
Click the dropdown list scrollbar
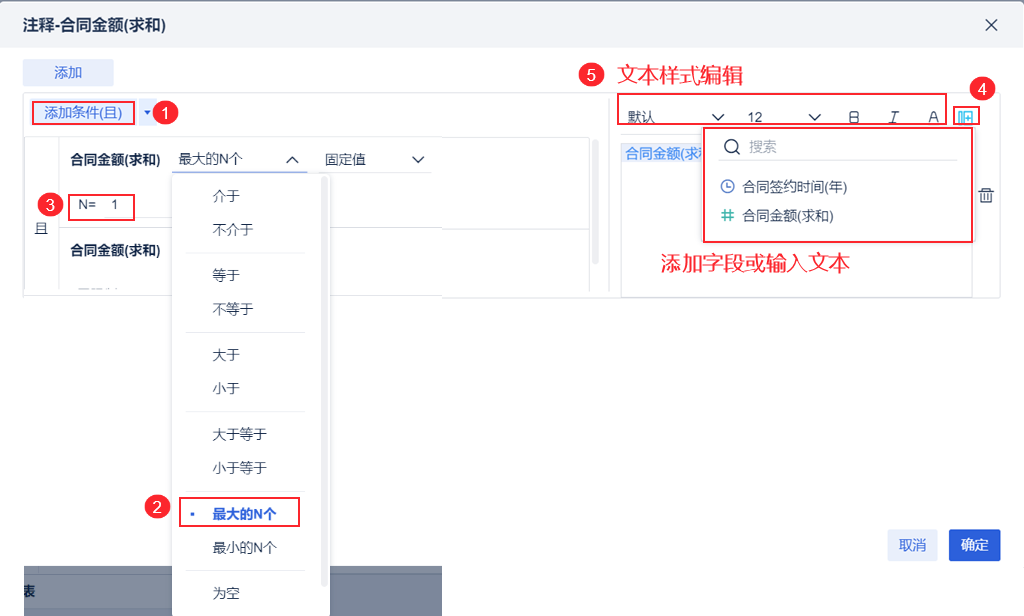point(325,382)
